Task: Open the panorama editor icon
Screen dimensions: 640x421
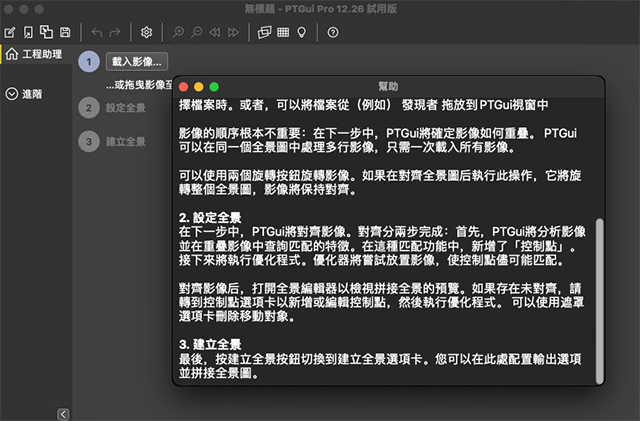Action: pyautogui.click(x=264, y=32)
